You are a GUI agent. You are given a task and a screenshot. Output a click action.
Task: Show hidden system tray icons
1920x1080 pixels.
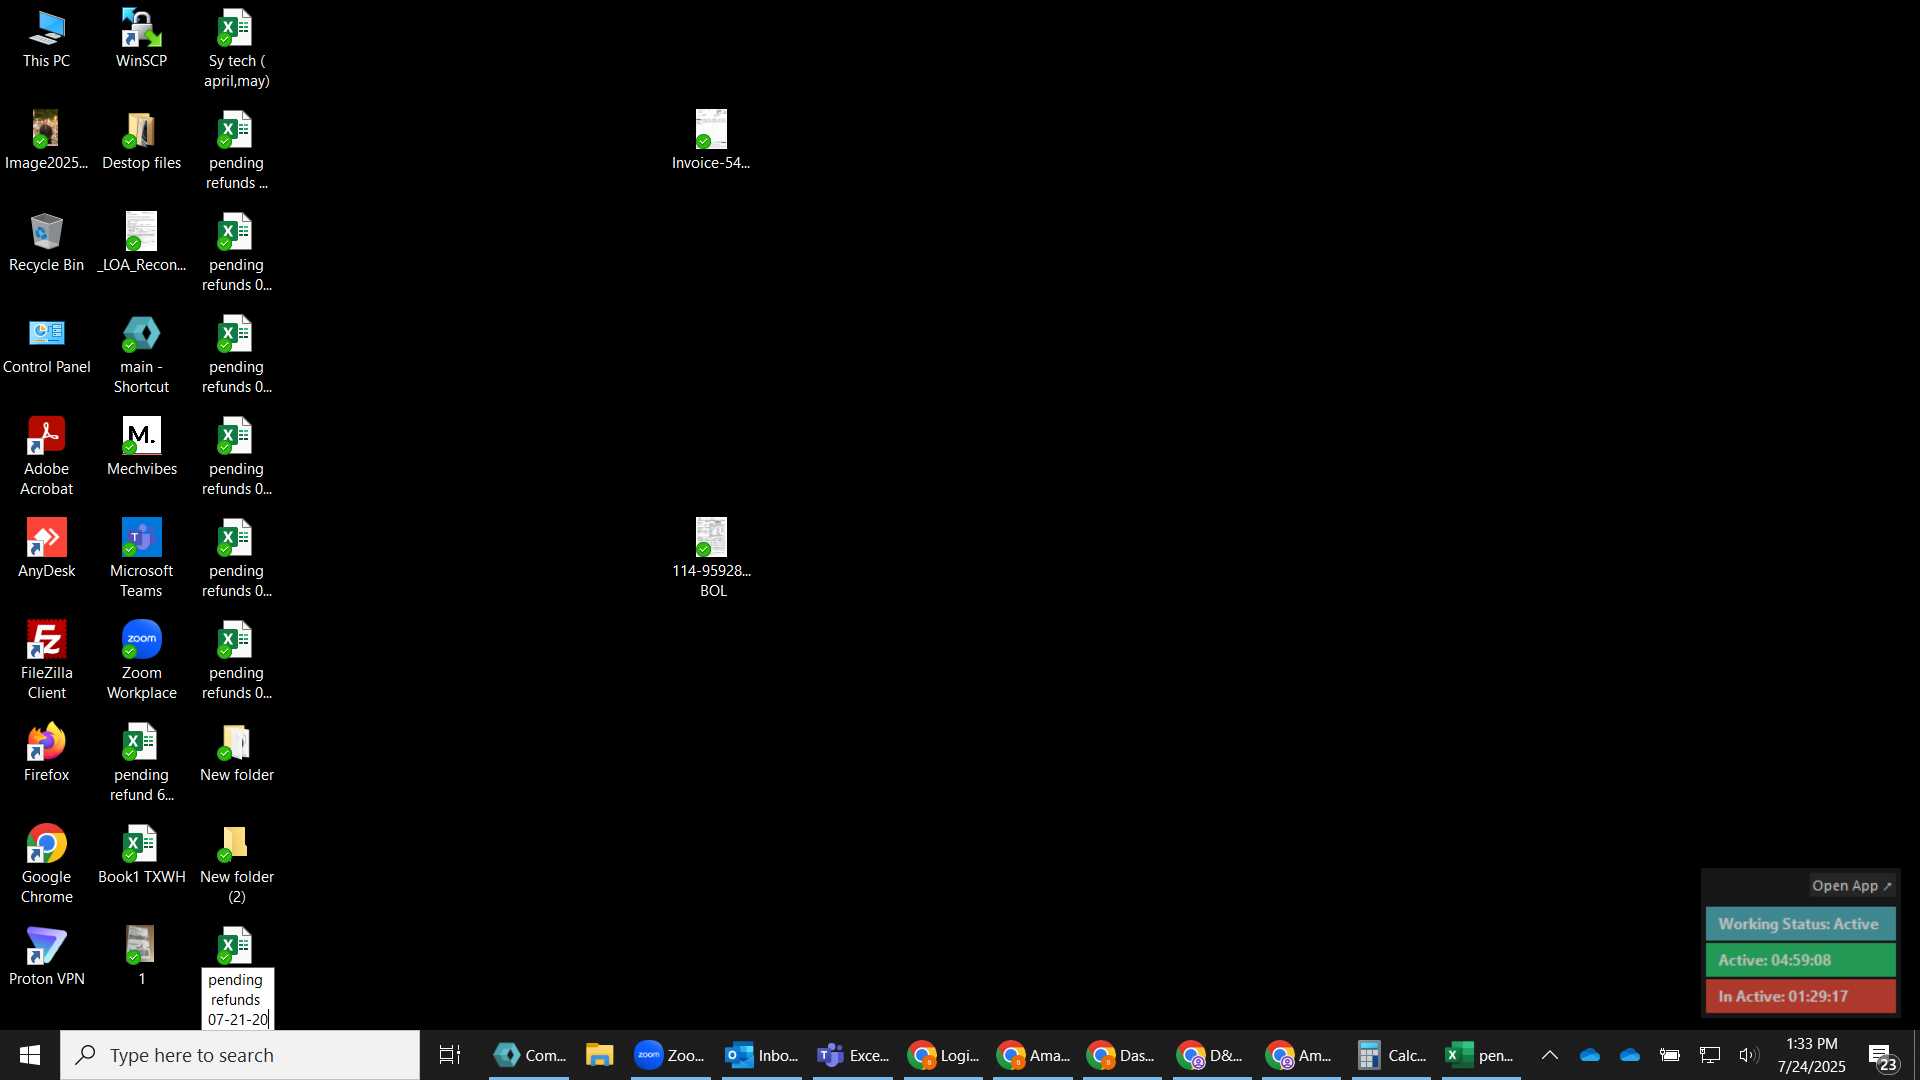pyautogui.click(x=1550, y=1055)
